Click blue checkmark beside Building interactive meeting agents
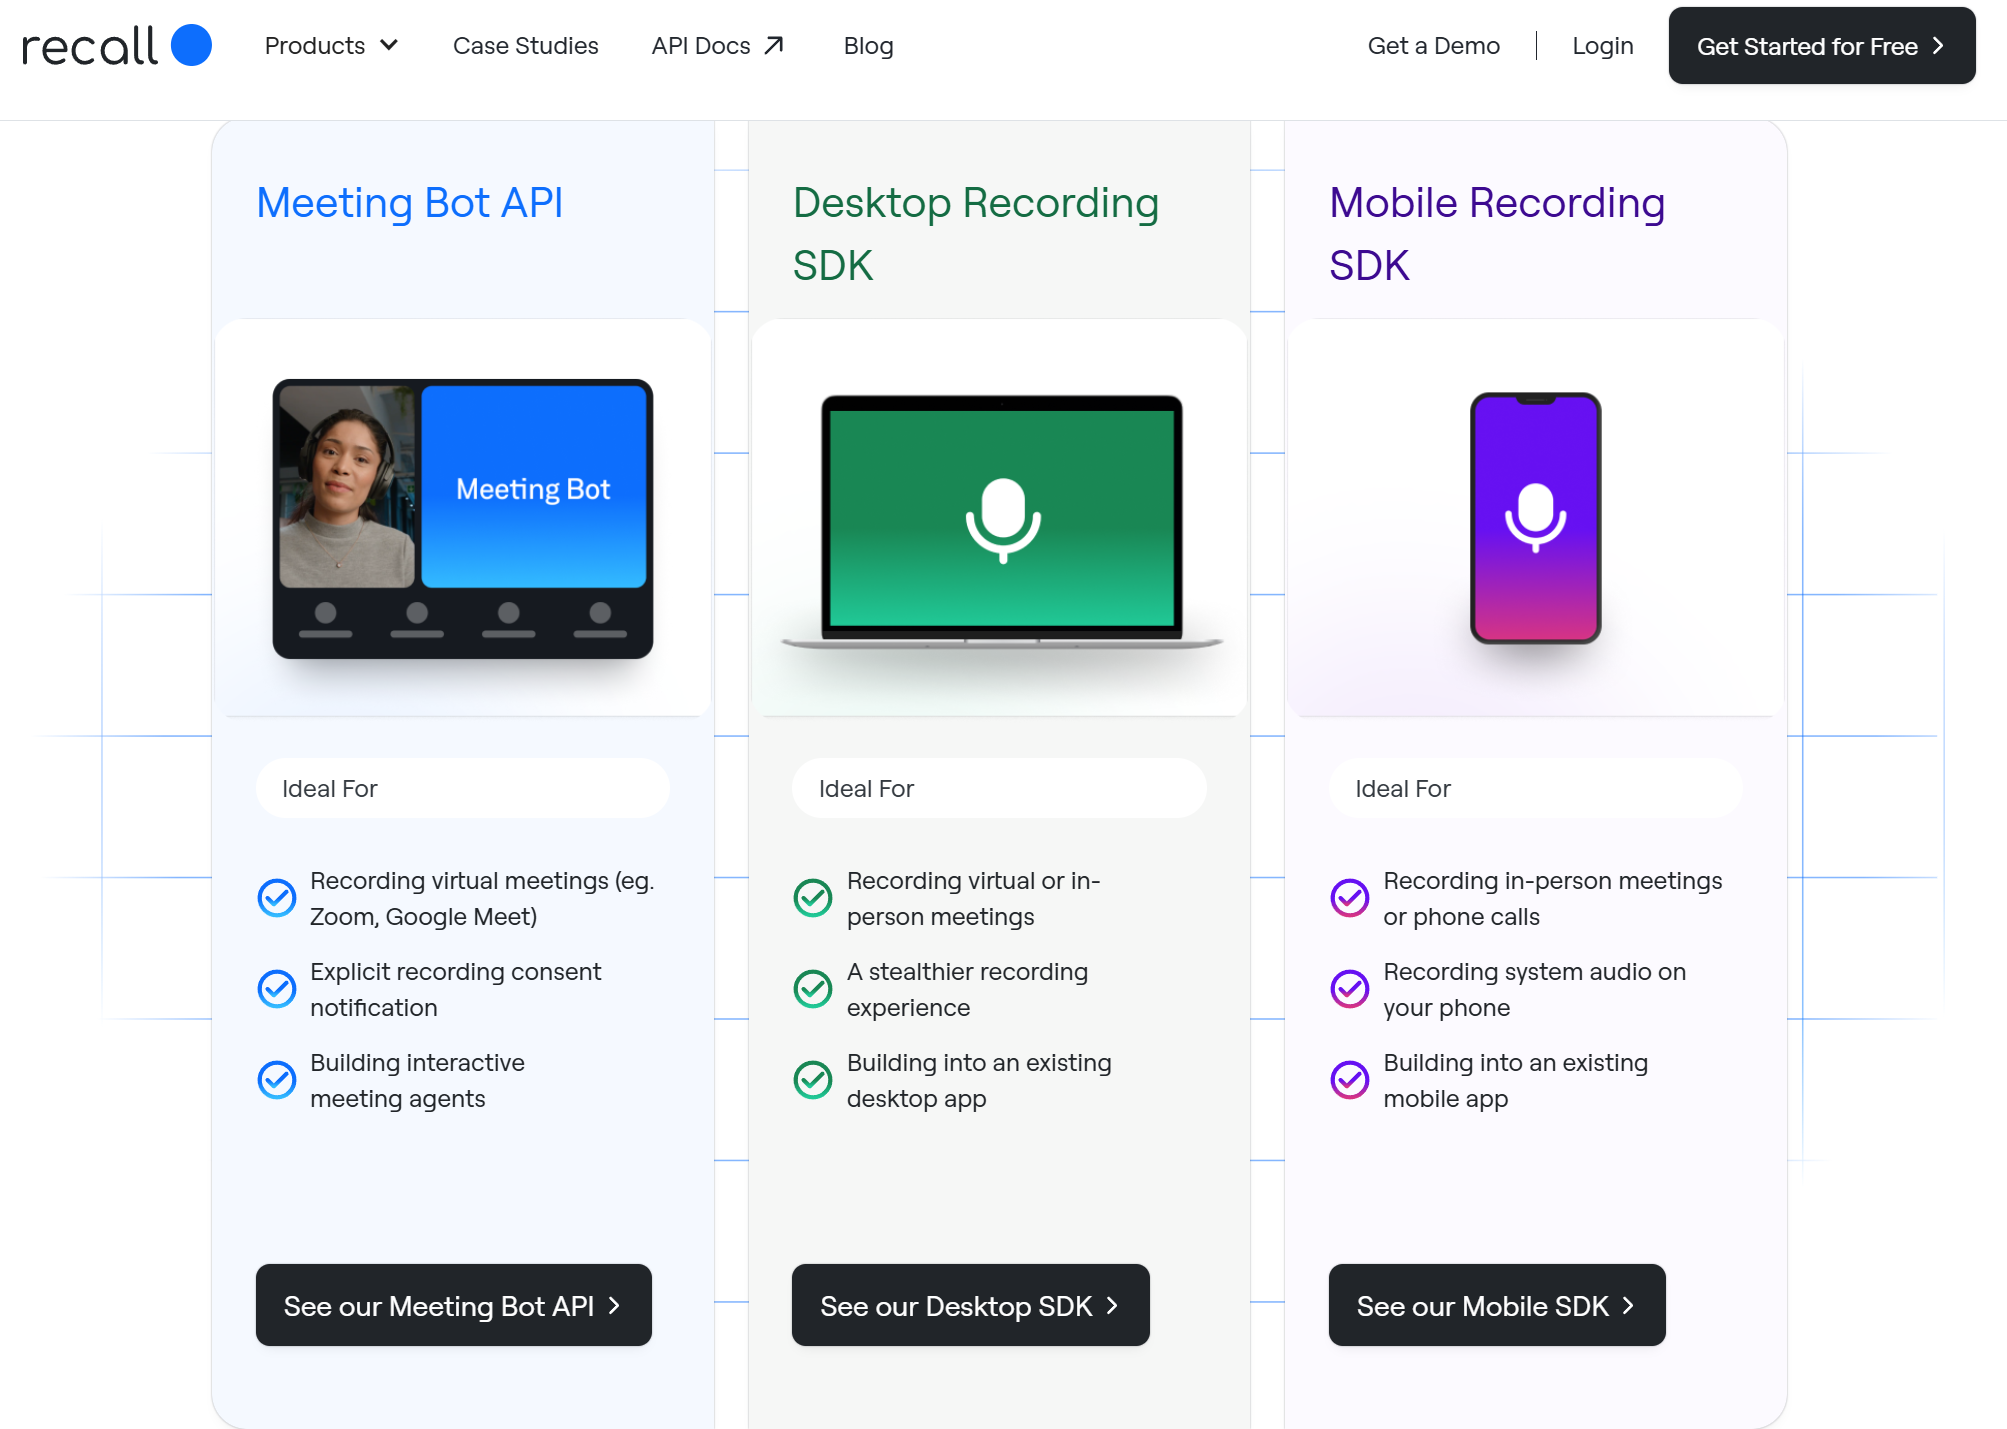The image size is (2007, 1429). click(277, 1080)
